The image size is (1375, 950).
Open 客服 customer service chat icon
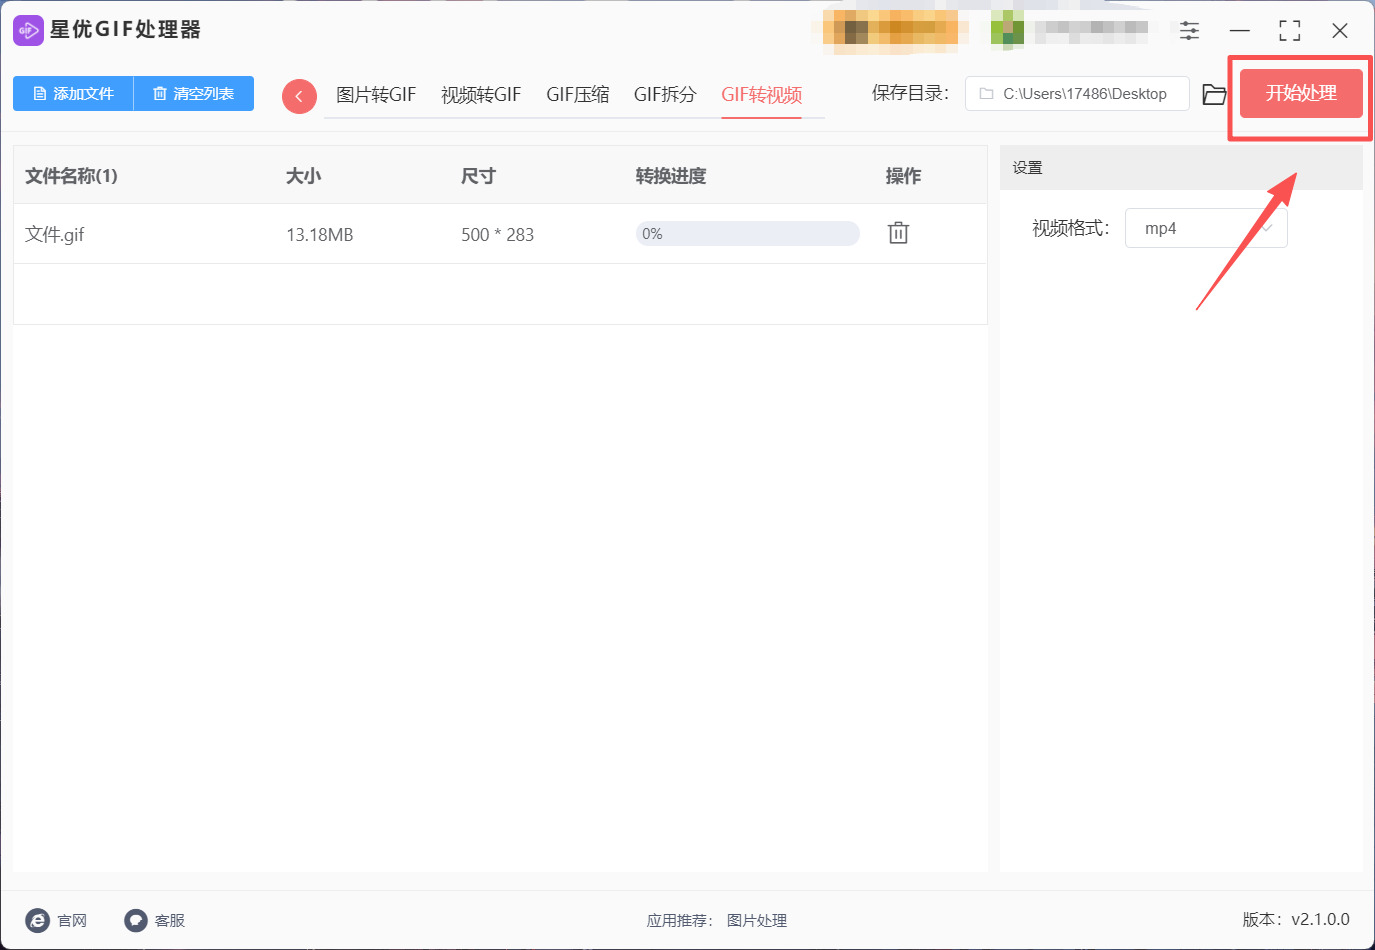click(136, 920)
